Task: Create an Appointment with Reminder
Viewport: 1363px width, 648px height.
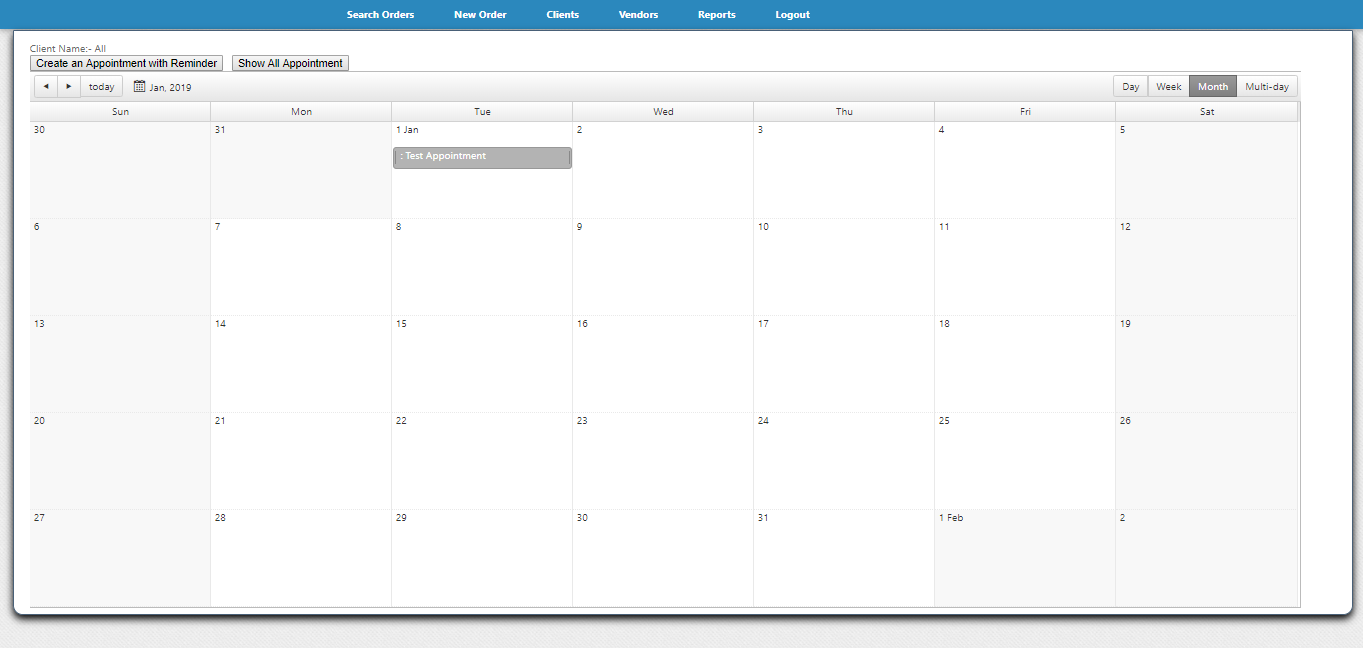Action: [126, 63]
